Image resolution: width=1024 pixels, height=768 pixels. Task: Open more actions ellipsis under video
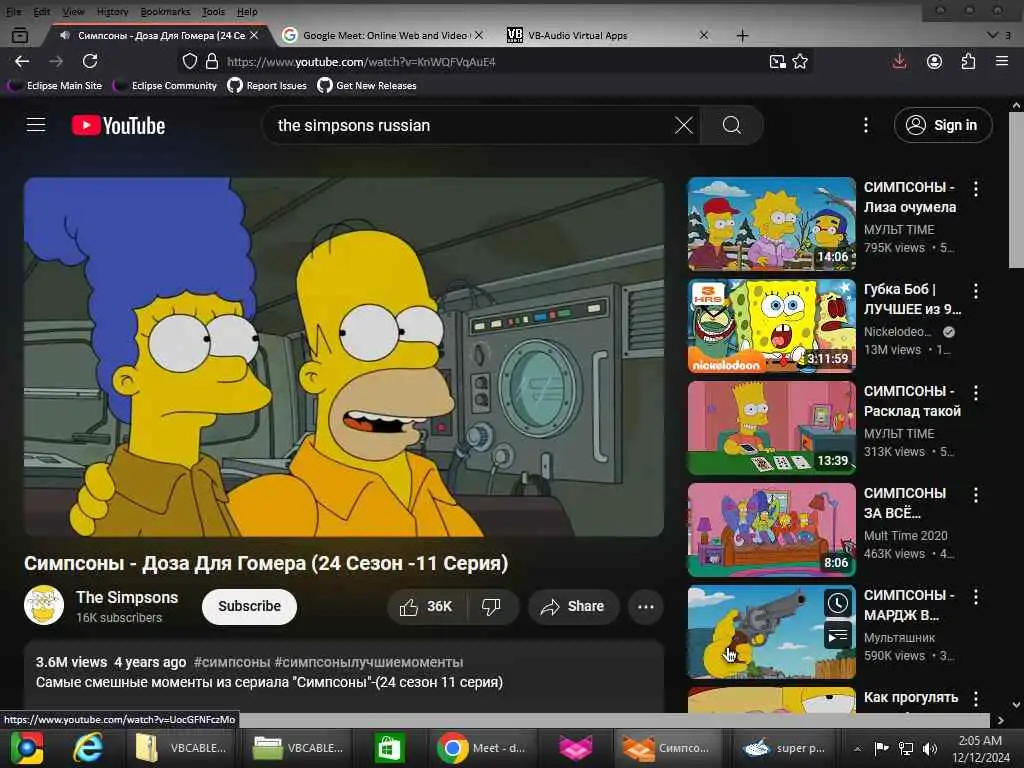646,607
